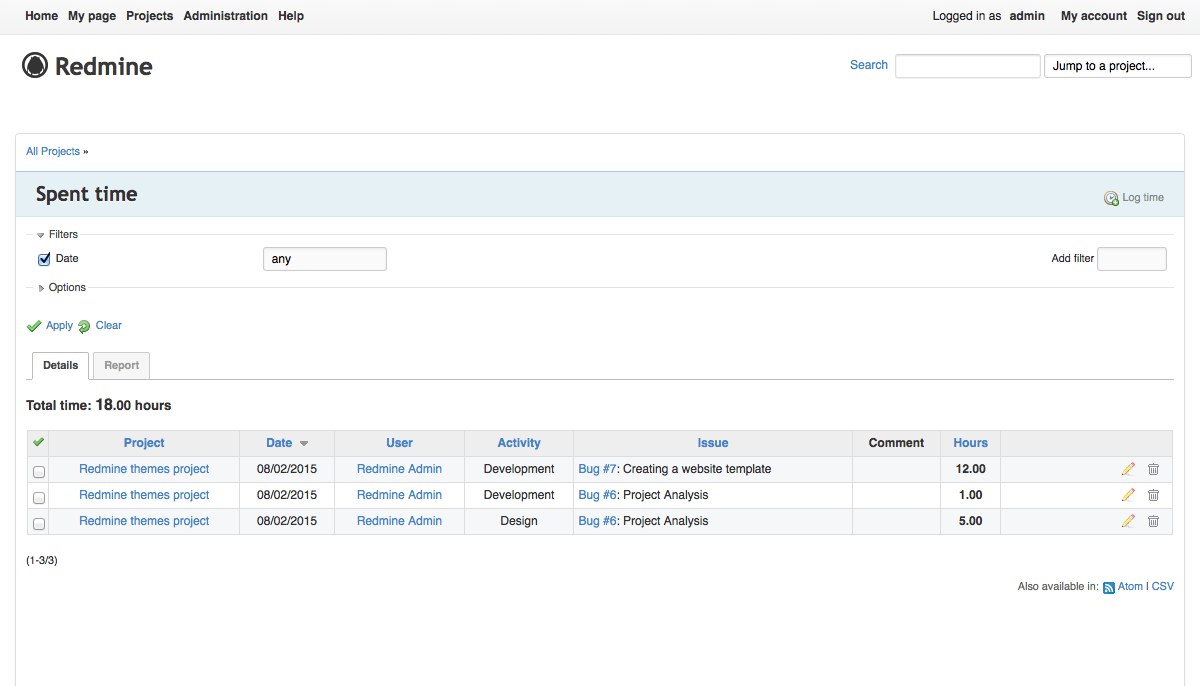Click the admin username link
Image resolution: width=1200 pixels, height=686 pixels.
tap(1027, 16)
